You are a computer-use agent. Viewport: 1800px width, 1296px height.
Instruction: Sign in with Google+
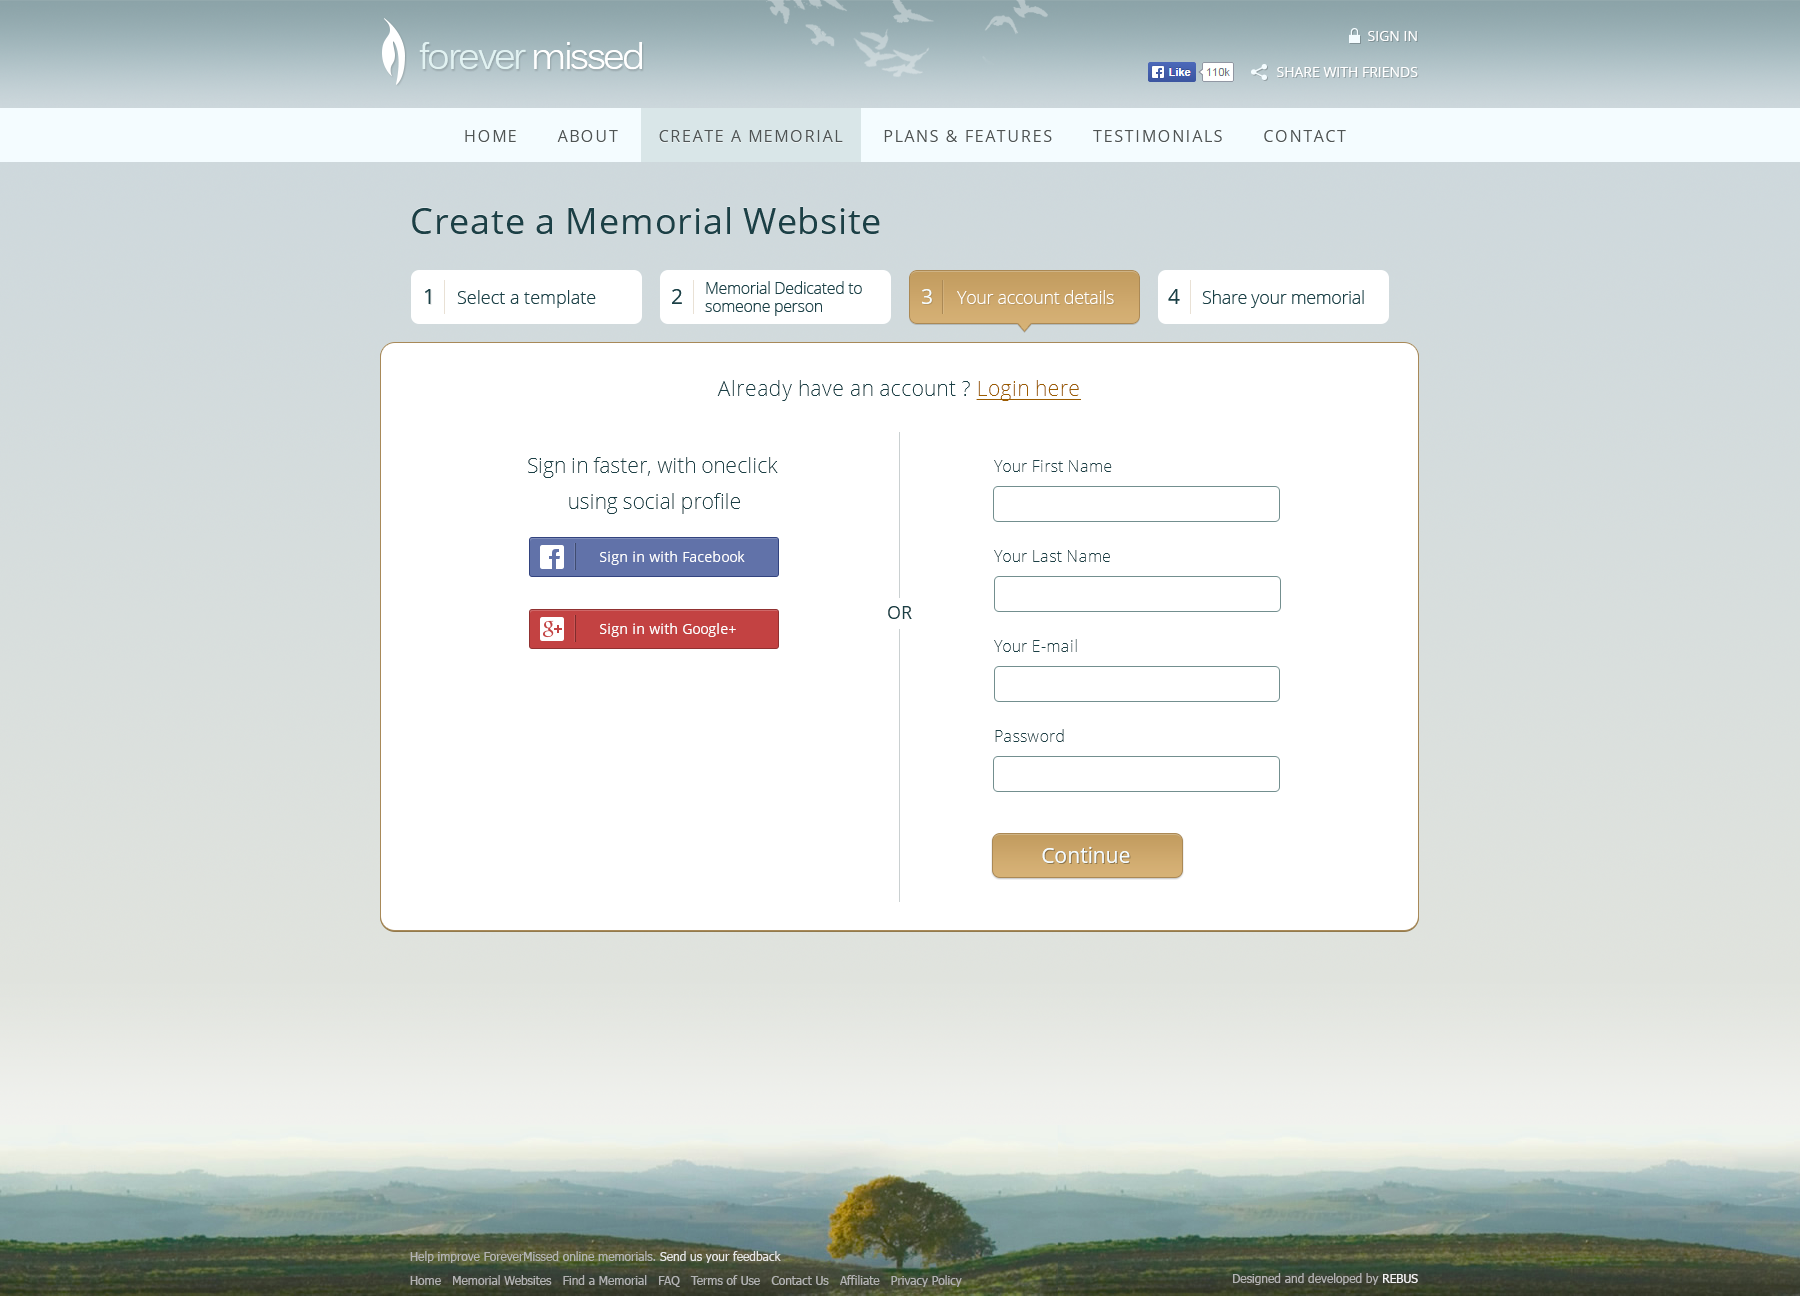(654, 629)
